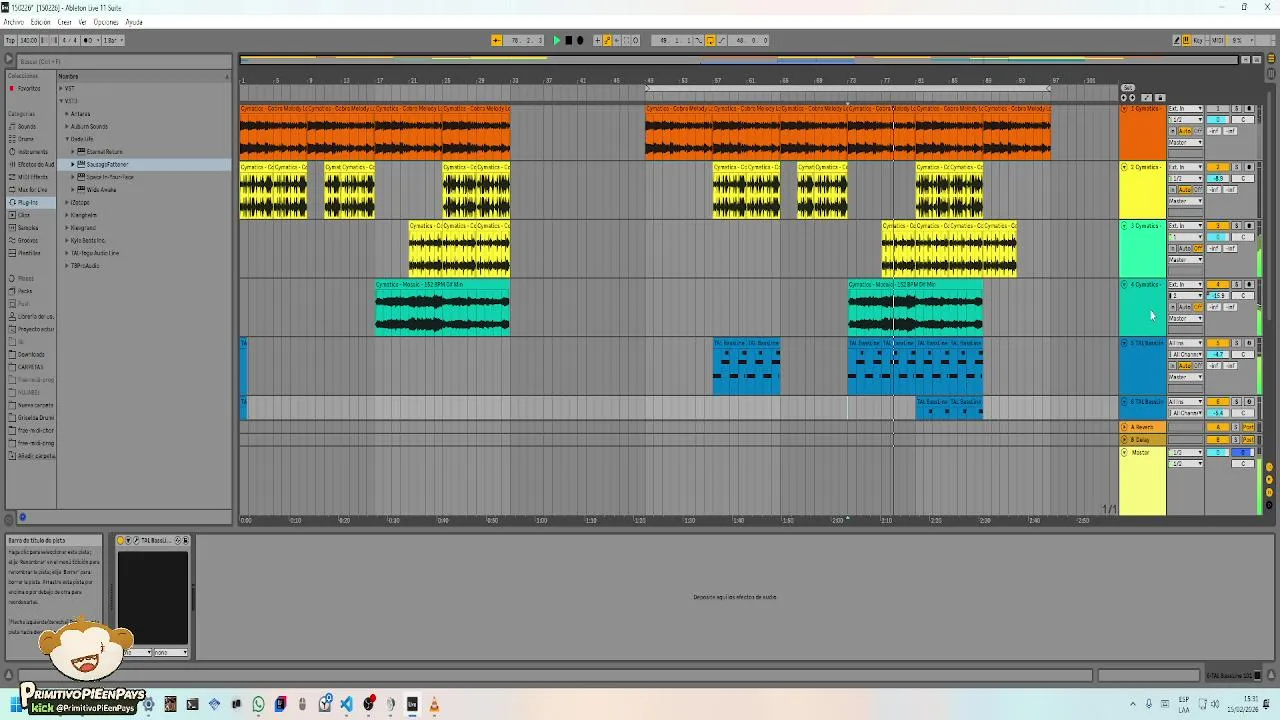Expand the VST folder in the browser
This screenshot has width=1280, height=720.
point(61,88)
